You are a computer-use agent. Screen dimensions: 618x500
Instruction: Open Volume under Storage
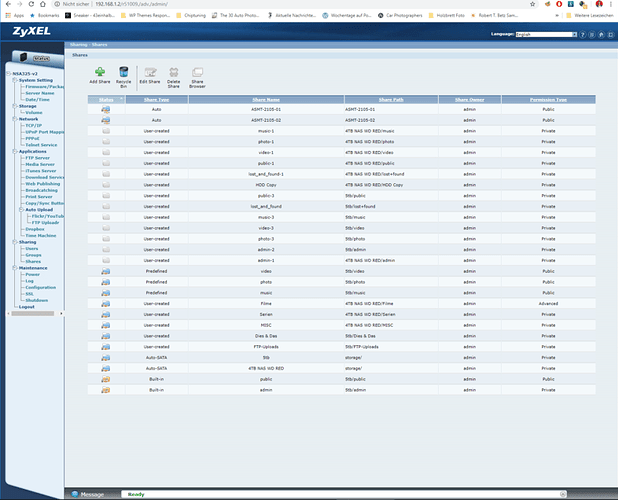point(34,113)
